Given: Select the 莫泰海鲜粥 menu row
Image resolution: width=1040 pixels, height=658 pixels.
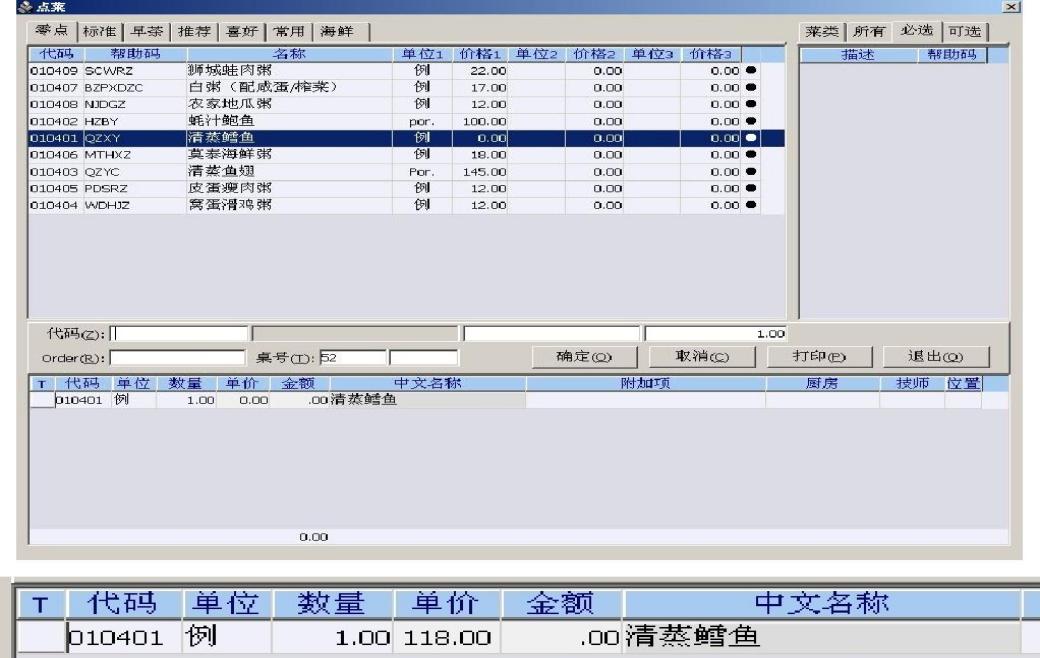Looking at the screenshot, I should [407, 155].
